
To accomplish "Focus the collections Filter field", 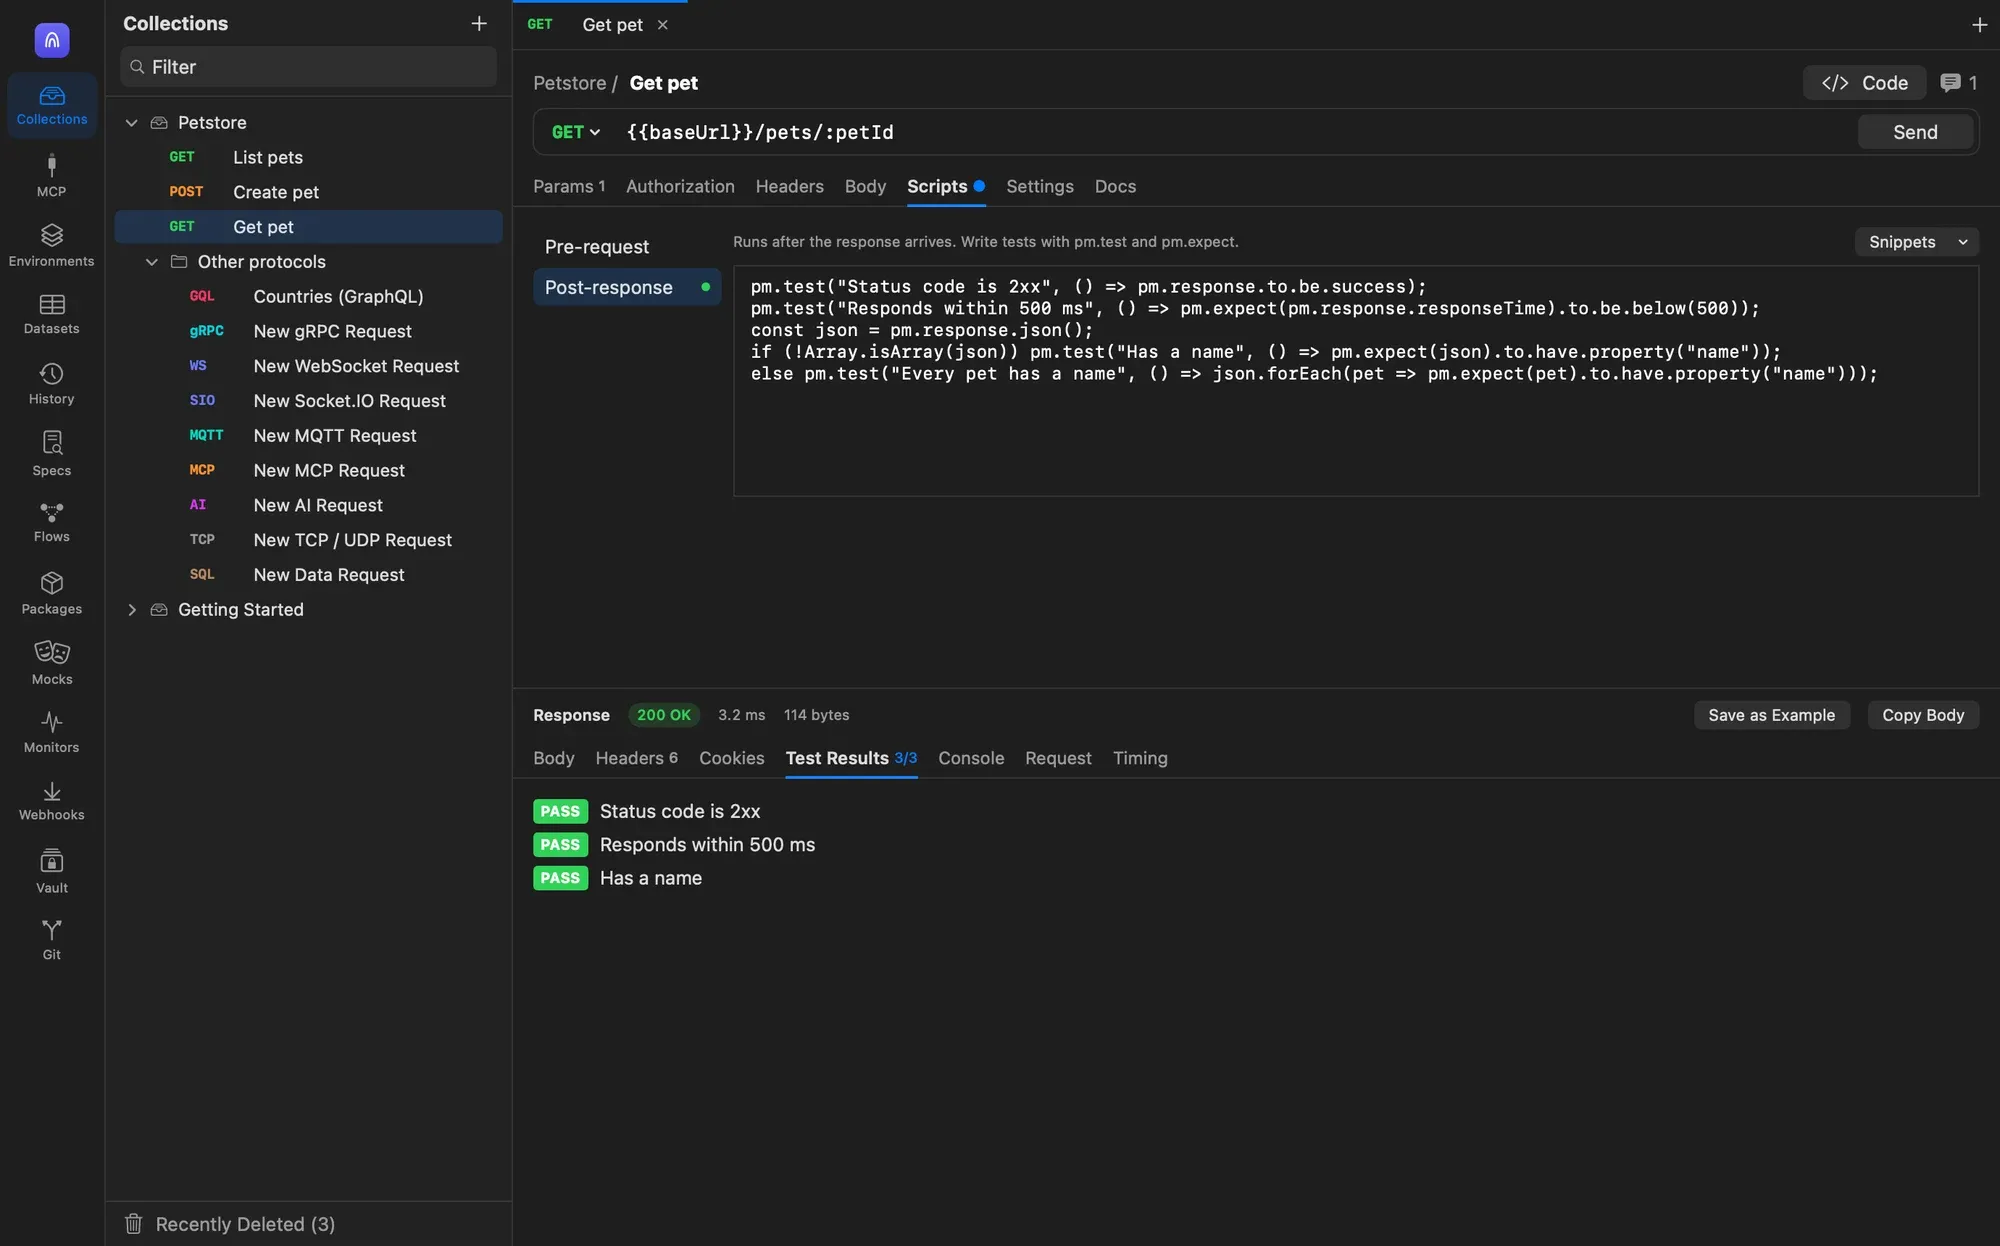I will click(x=309, y=67).
